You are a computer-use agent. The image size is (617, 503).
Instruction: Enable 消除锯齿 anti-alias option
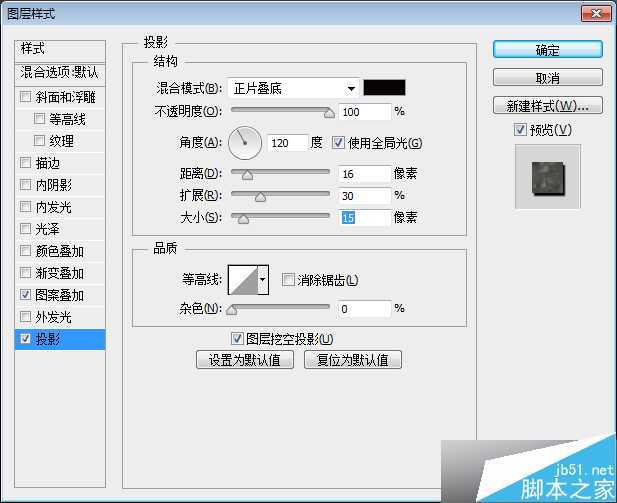pyautogui.click(x=288, y=281)
